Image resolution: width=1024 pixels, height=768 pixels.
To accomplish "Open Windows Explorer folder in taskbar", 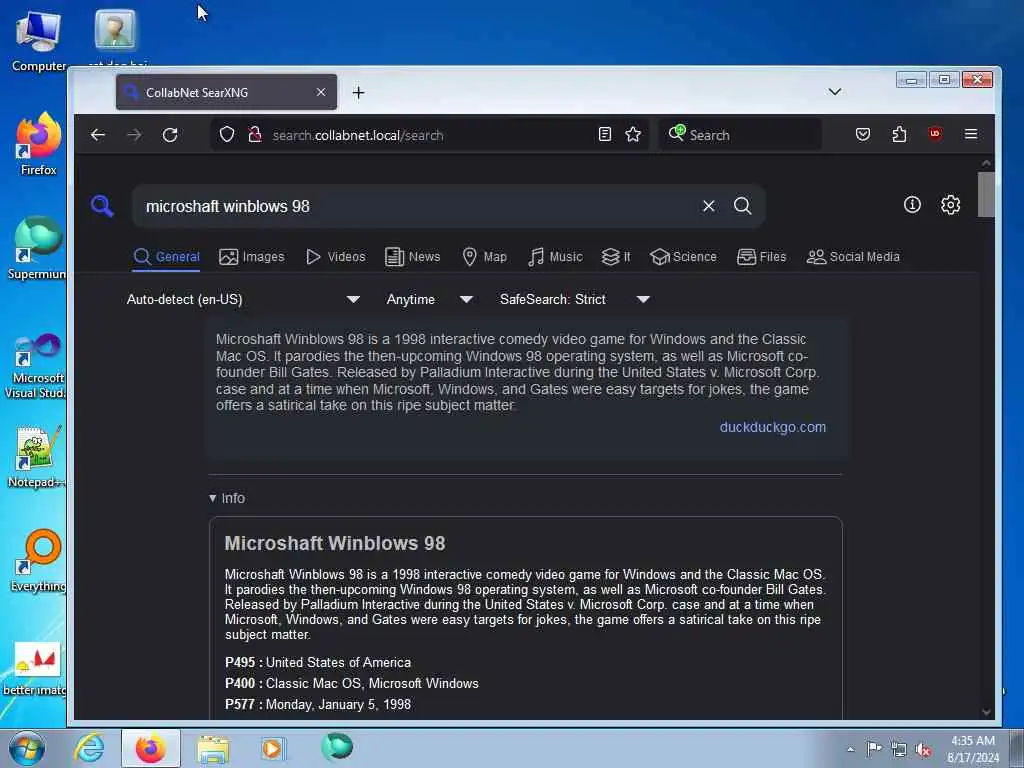I will tap(213, 748).
